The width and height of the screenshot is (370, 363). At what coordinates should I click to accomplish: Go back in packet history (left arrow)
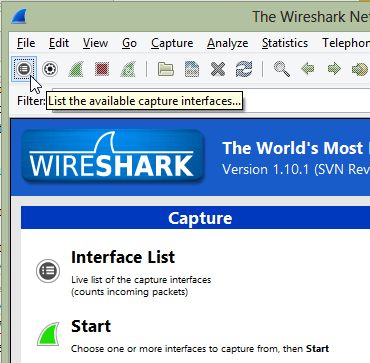coord(308,69)
